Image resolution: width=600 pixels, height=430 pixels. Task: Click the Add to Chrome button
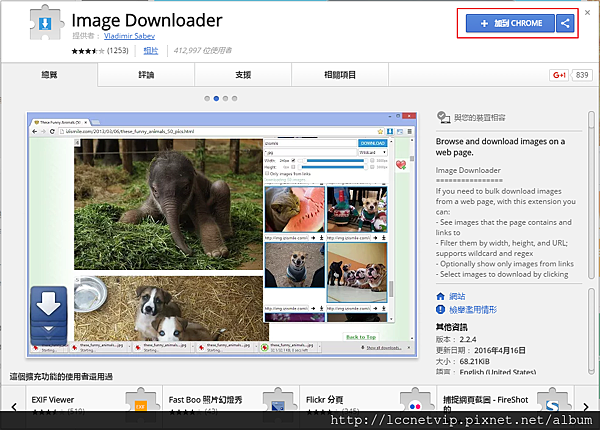point(510,23)
